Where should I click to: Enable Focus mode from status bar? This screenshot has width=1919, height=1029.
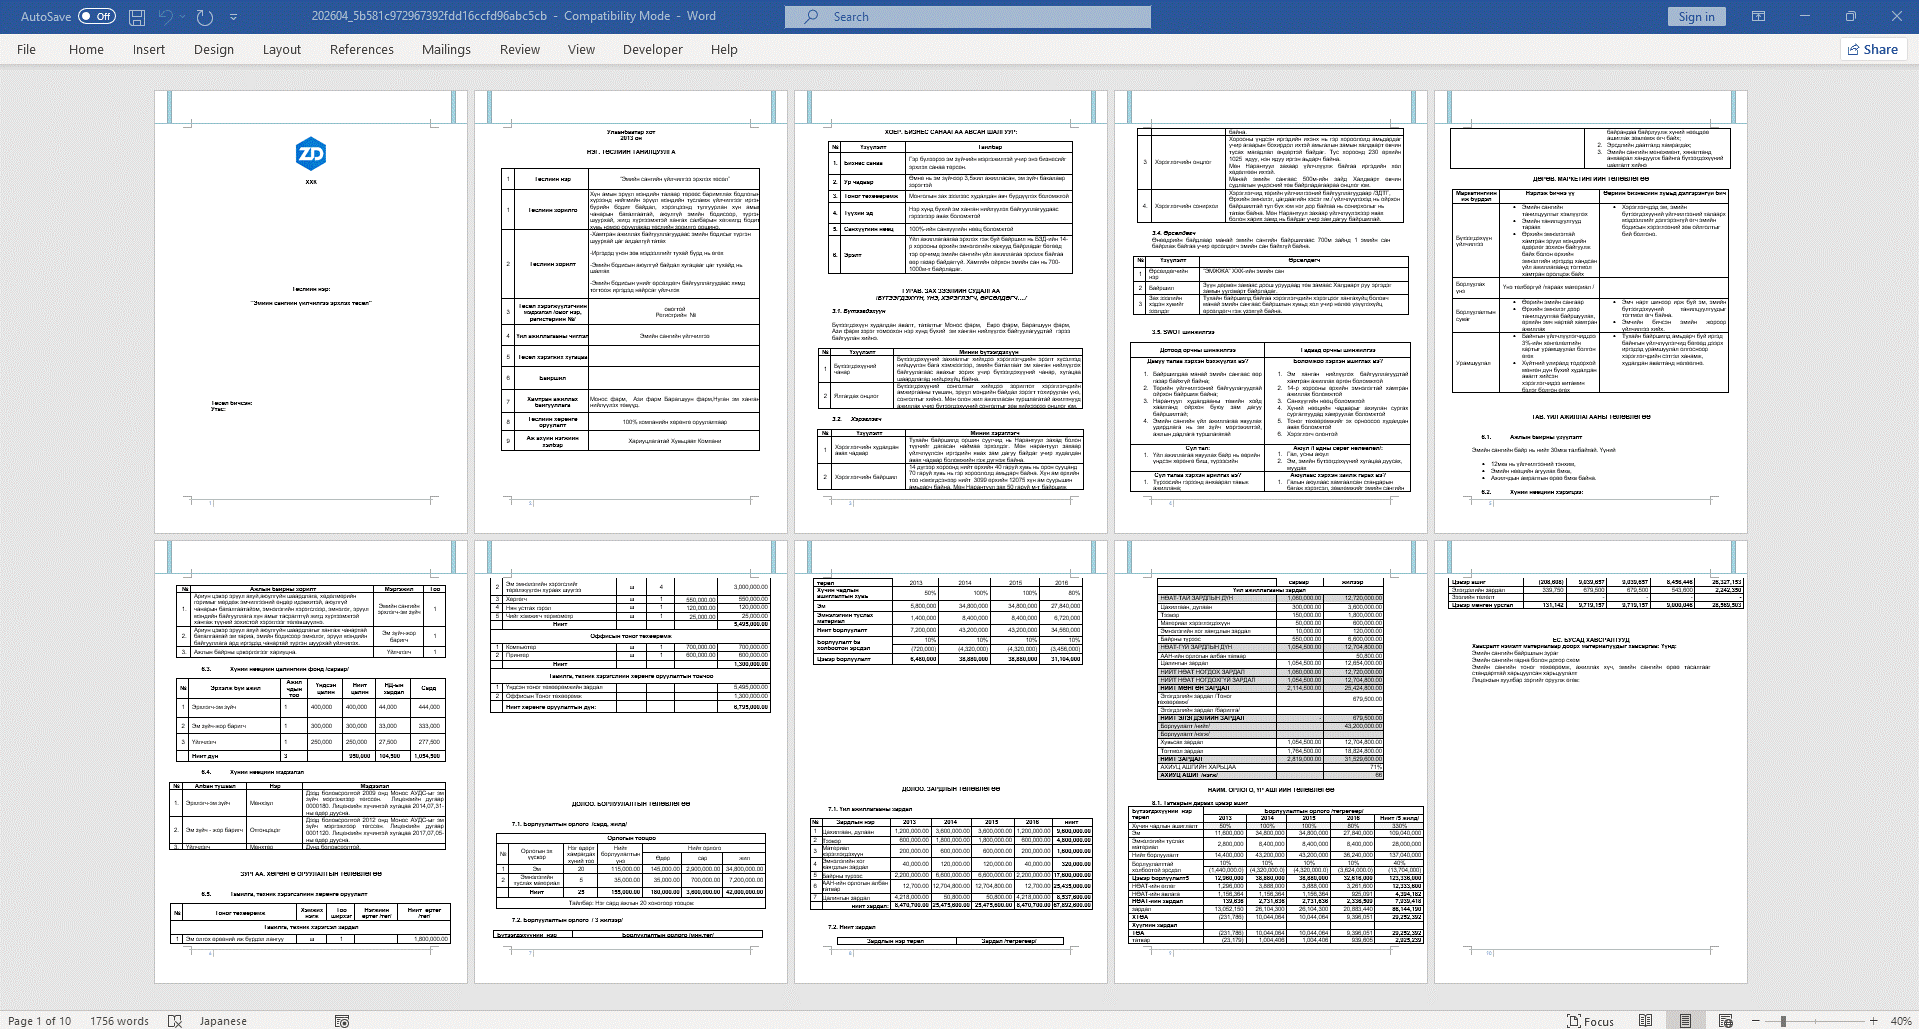click(x=1590, y=1021)
